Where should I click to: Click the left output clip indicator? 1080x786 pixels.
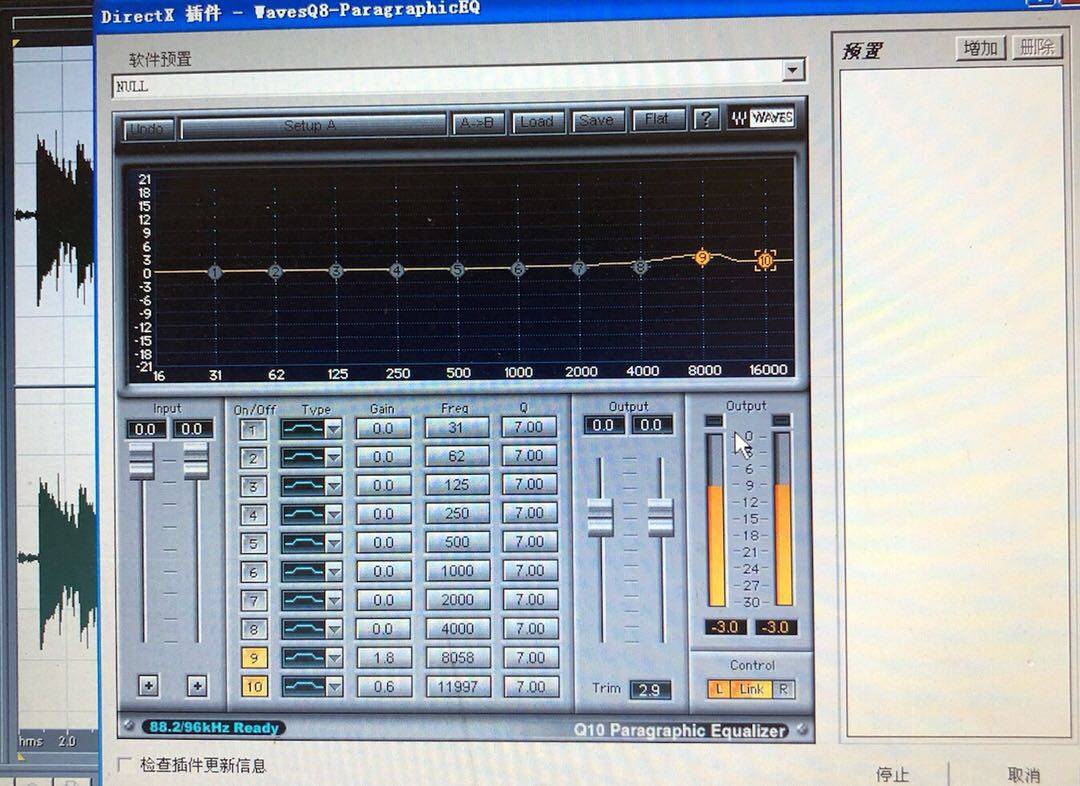(x=714, y=420)
